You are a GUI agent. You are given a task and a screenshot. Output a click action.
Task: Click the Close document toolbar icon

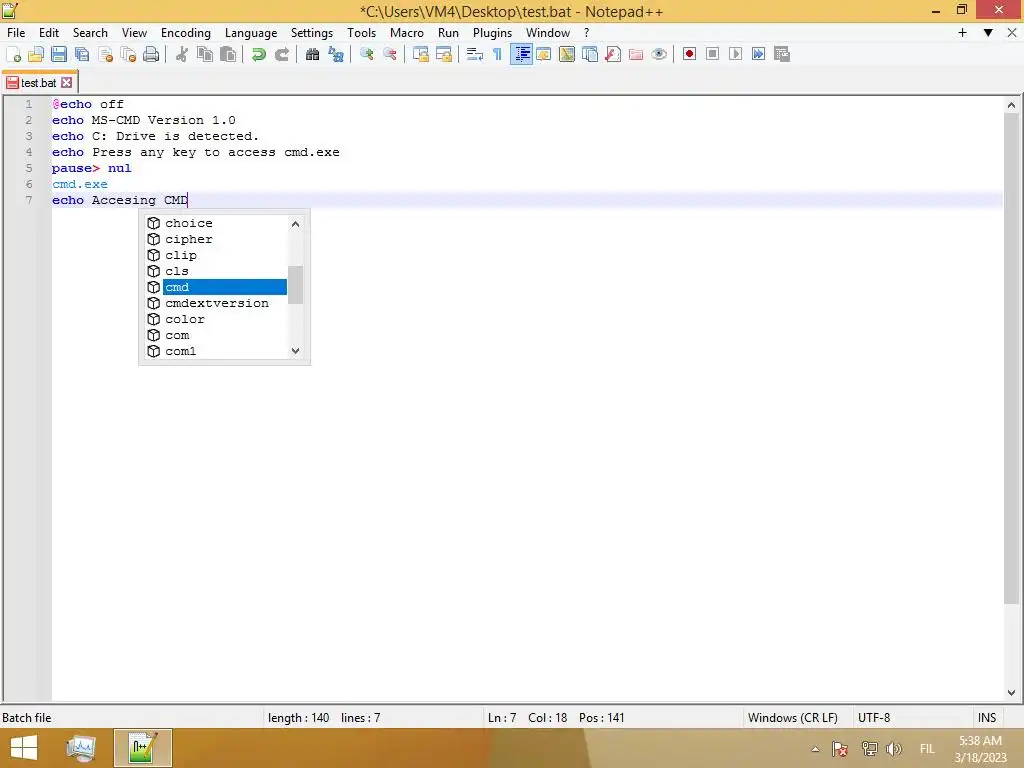[x=105, y=54]
